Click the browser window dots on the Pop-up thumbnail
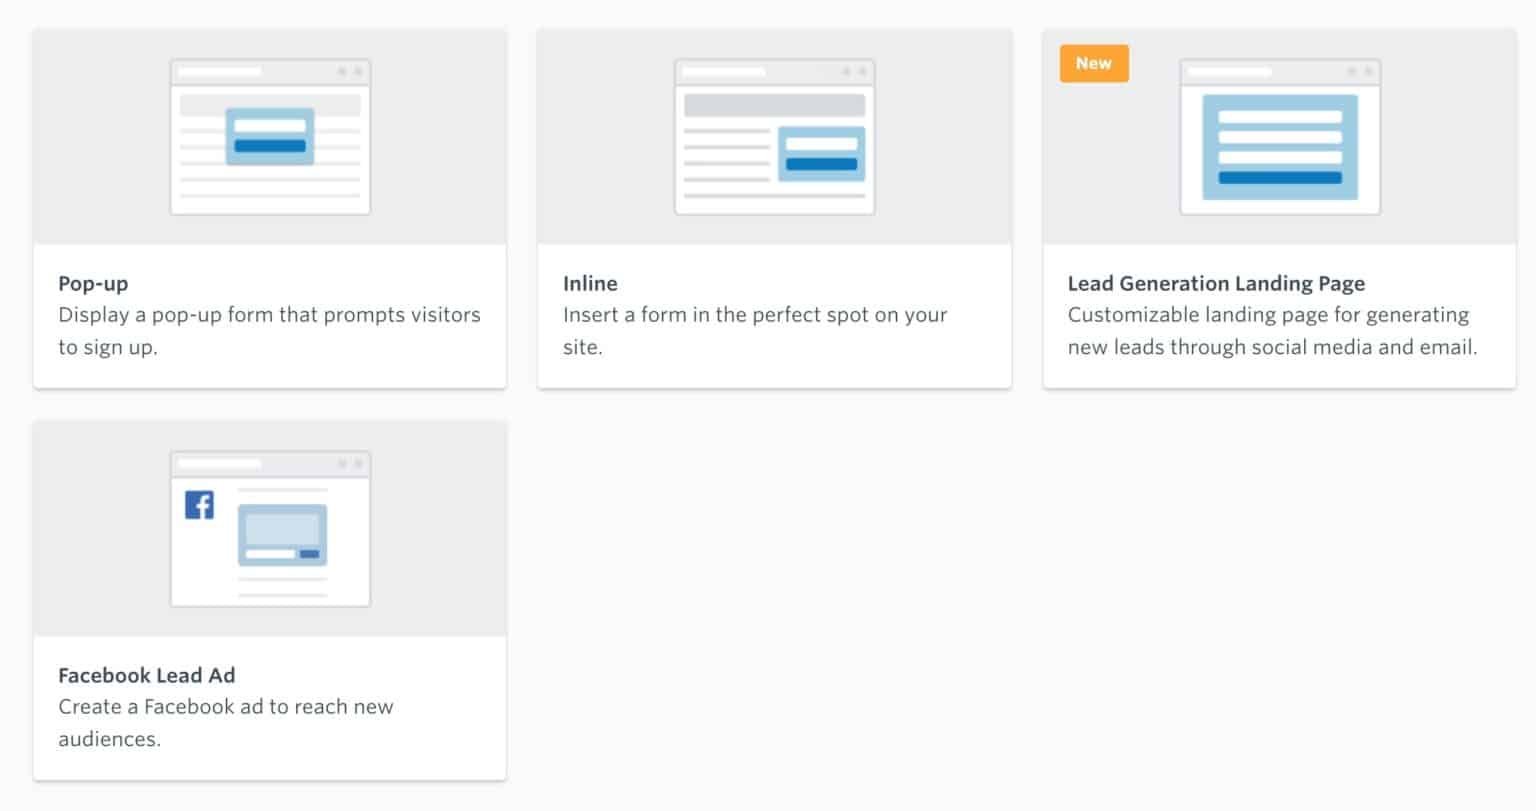This screenshot has height=811, width=1536. click(x=349, y=71)
